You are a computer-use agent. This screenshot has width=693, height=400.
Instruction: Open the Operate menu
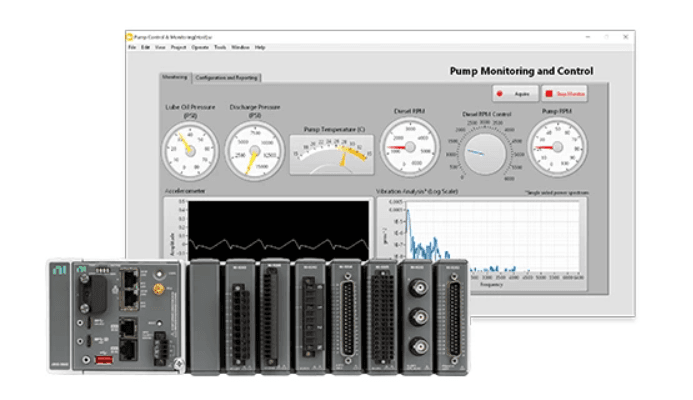pos(200,47)
